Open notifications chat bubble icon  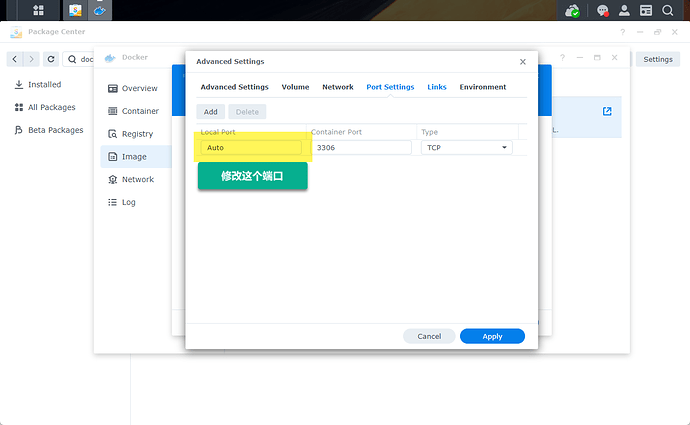point(602,11)
